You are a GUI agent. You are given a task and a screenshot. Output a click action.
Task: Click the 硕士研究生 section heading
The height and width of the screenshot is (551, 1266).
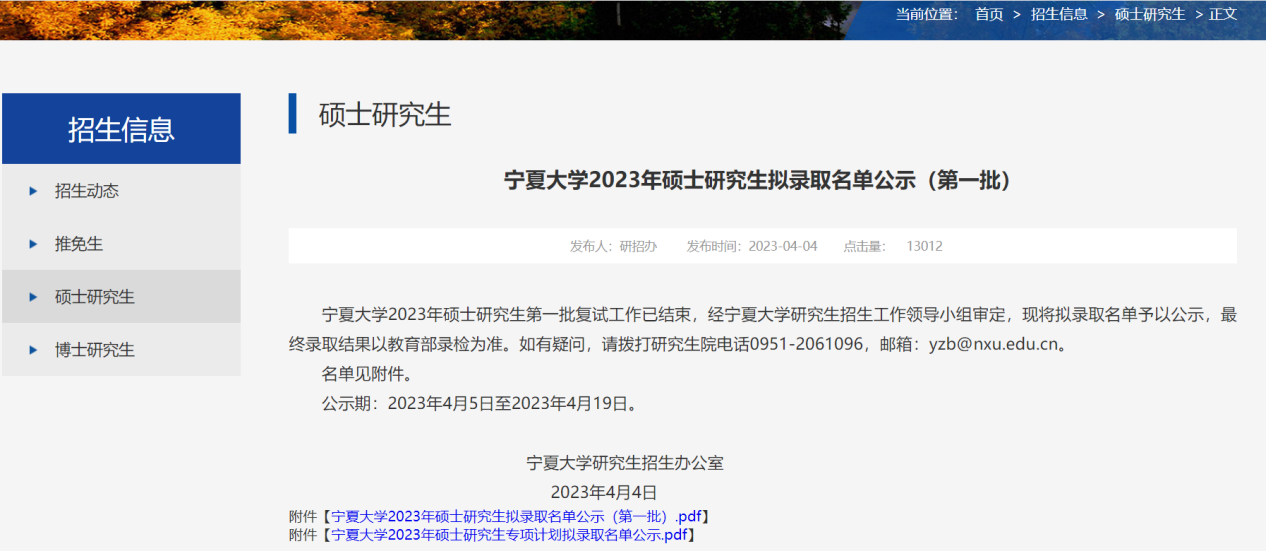pyautogui.click(x=385, y=114)
